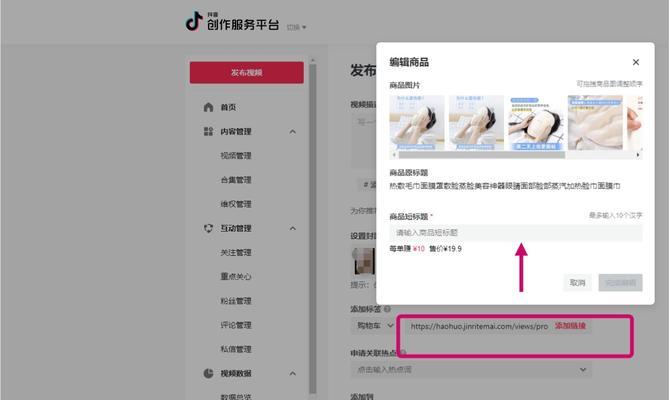Open the 粉丝管理 menu item
The image size is (670, 400).
pos(236,300)
